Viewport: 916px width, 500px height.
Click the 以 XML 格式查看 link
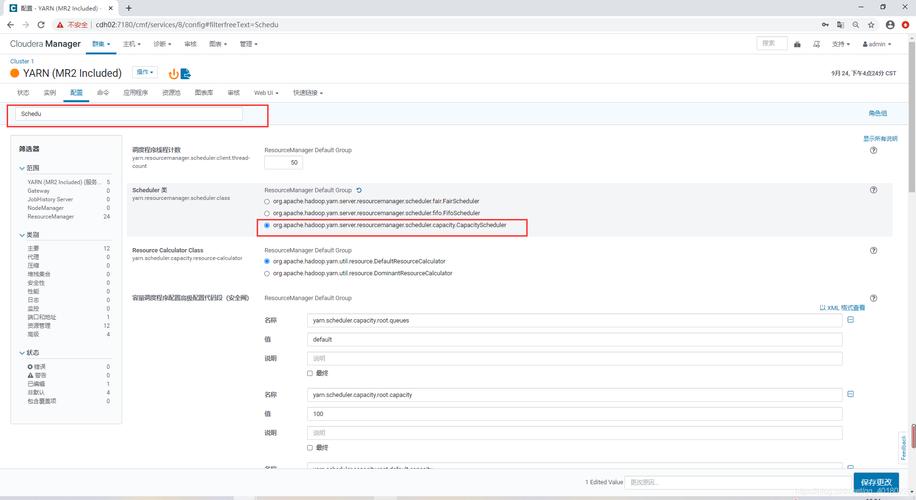click(x=842, y=308)
